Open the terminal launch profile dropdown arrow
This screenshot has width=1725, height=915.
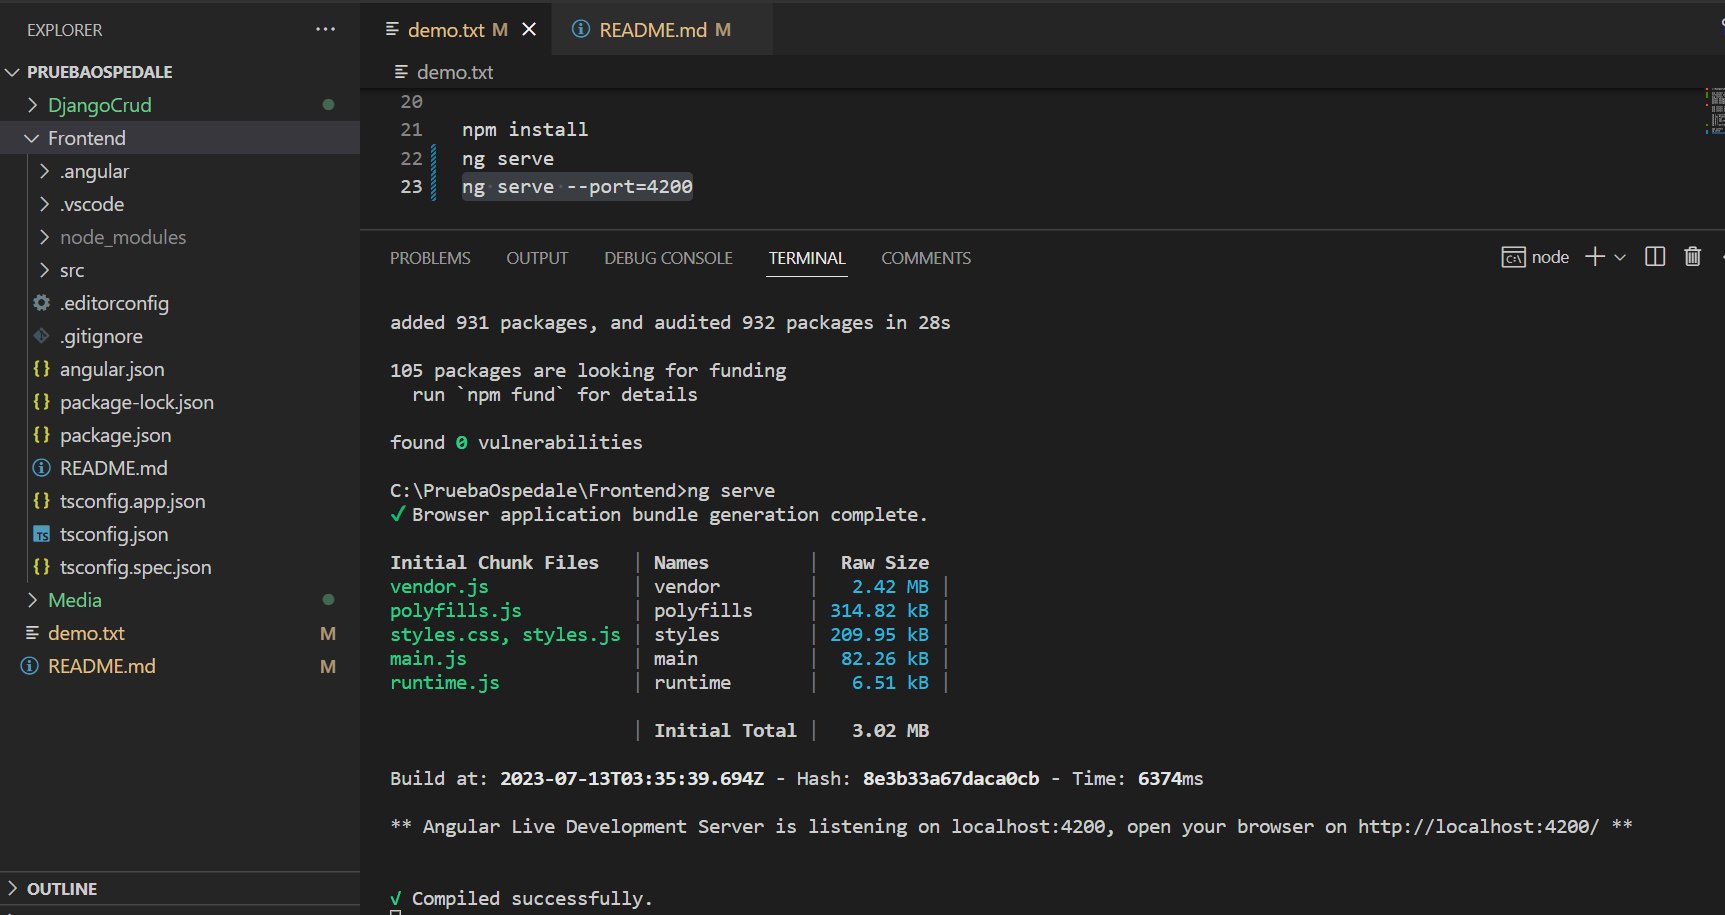point(1620,257)
